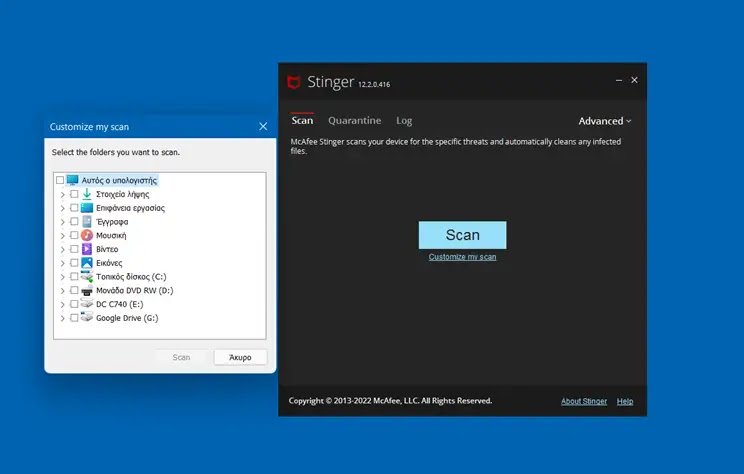Close the Customize my scan dialog

[x=263, y=127]
